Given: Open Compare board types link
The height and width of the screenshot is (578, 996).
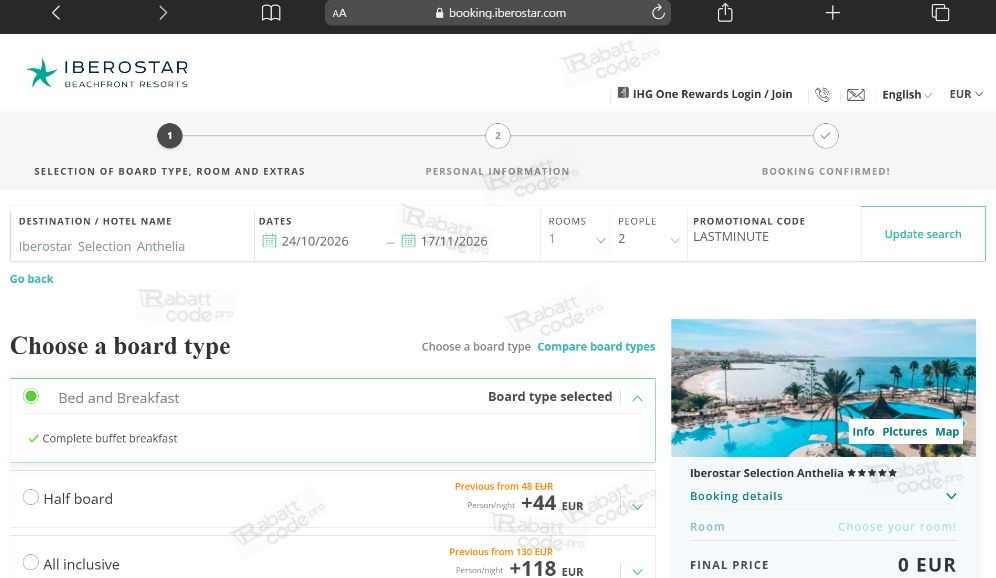Looking at the screenshot, I should [596, 347].
